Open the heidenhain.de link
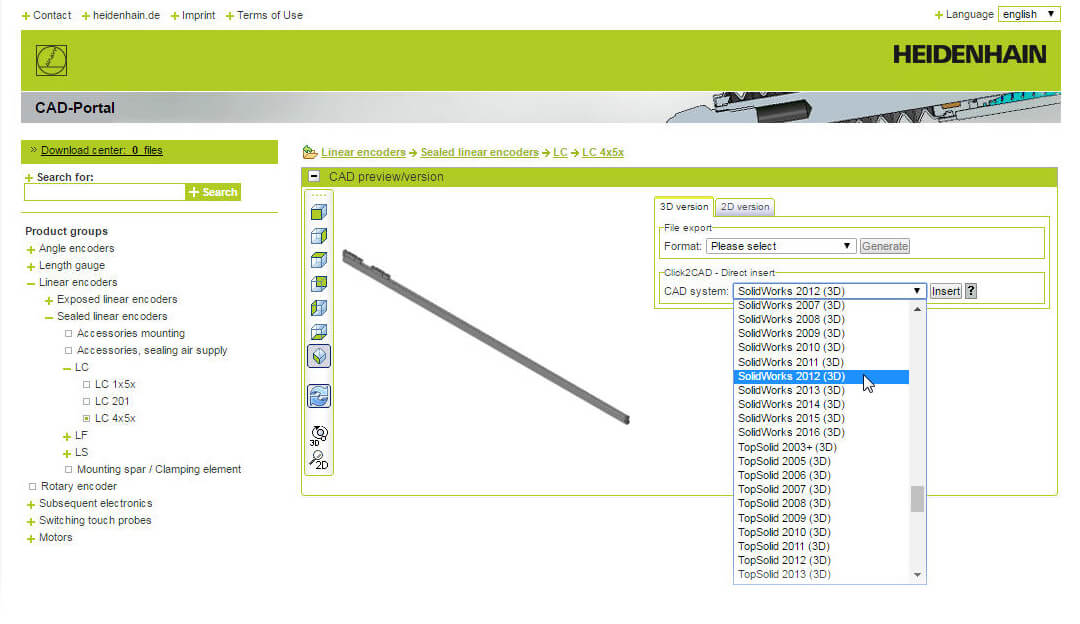1080x624 pixels. pyautogui.click(x=126, y=15)
